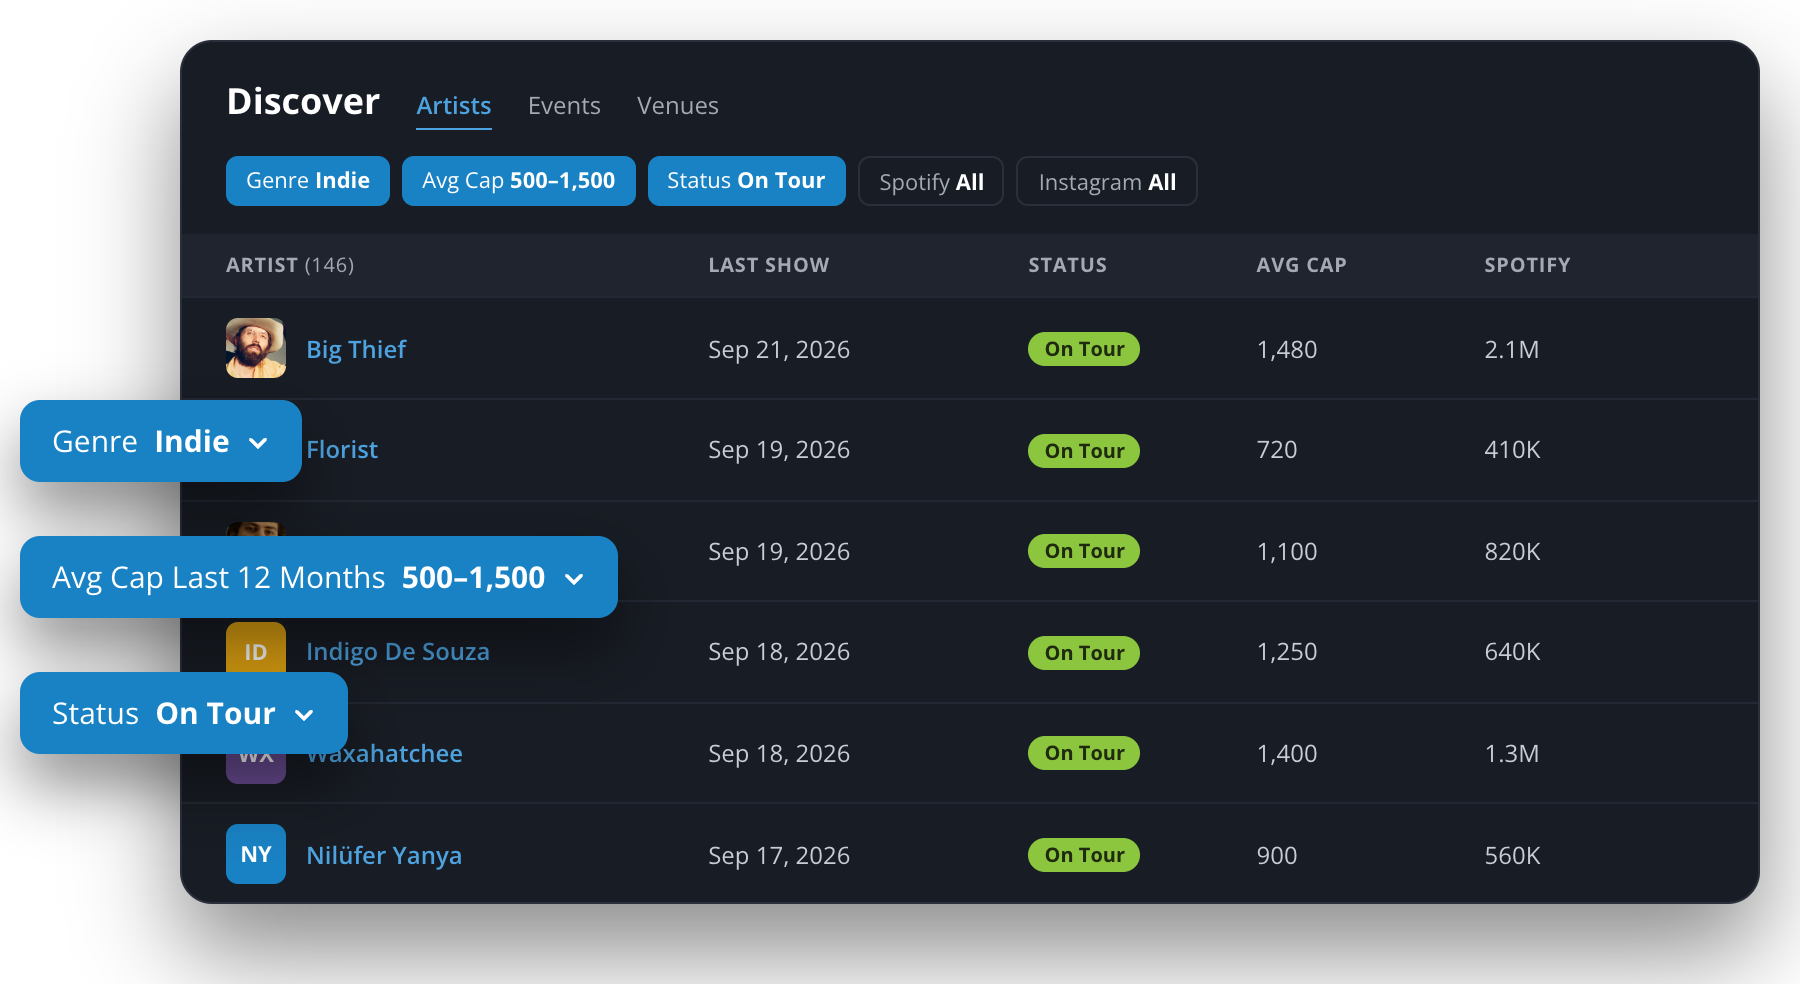Select avg cap value 1,480

1287,350
